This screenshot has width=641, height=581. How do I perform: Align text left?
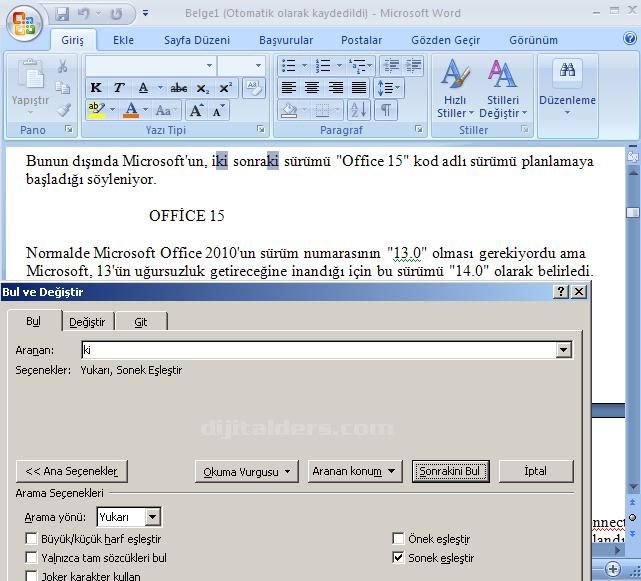pos(289,88)
